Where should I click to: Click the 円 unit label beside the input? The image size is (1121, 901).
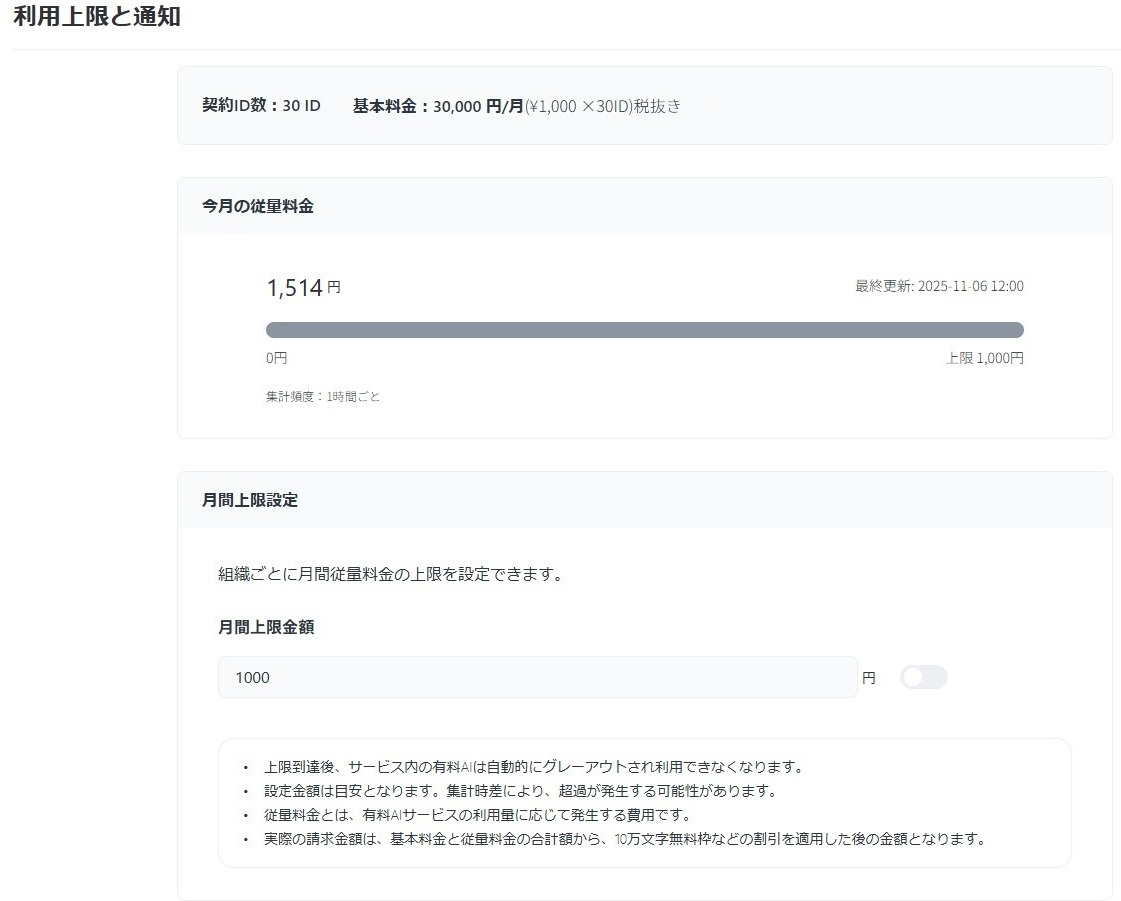point(869,677)
